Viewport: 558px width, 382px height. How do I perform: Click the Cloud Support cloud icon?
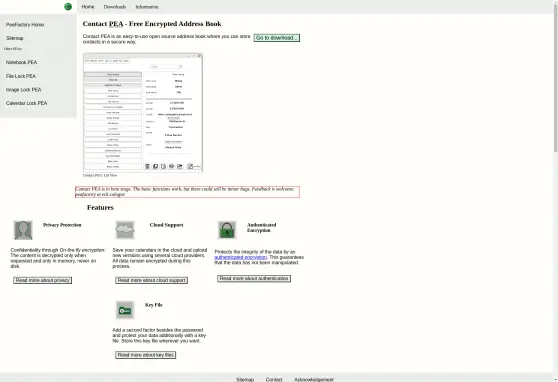[125, 230]
